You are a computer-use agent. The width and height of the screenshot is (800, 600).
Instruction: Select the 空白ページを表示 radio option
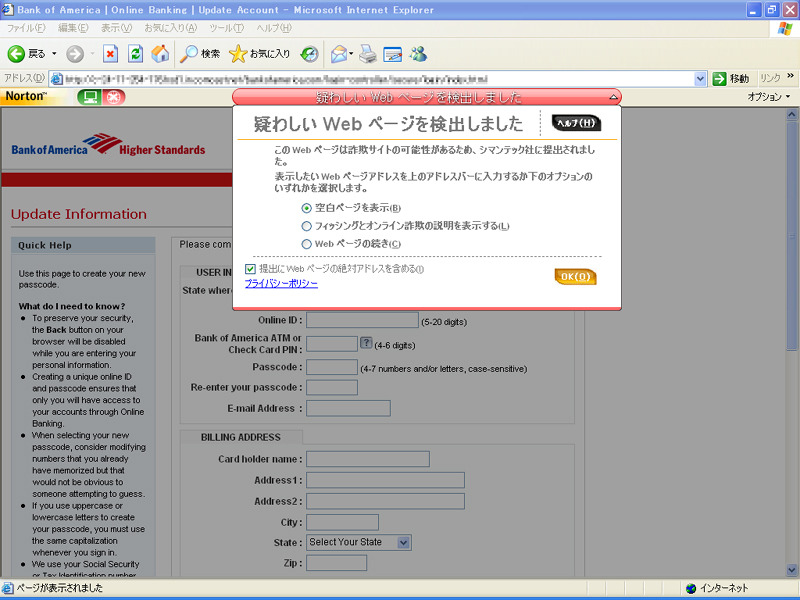click(x=306, y=208)
